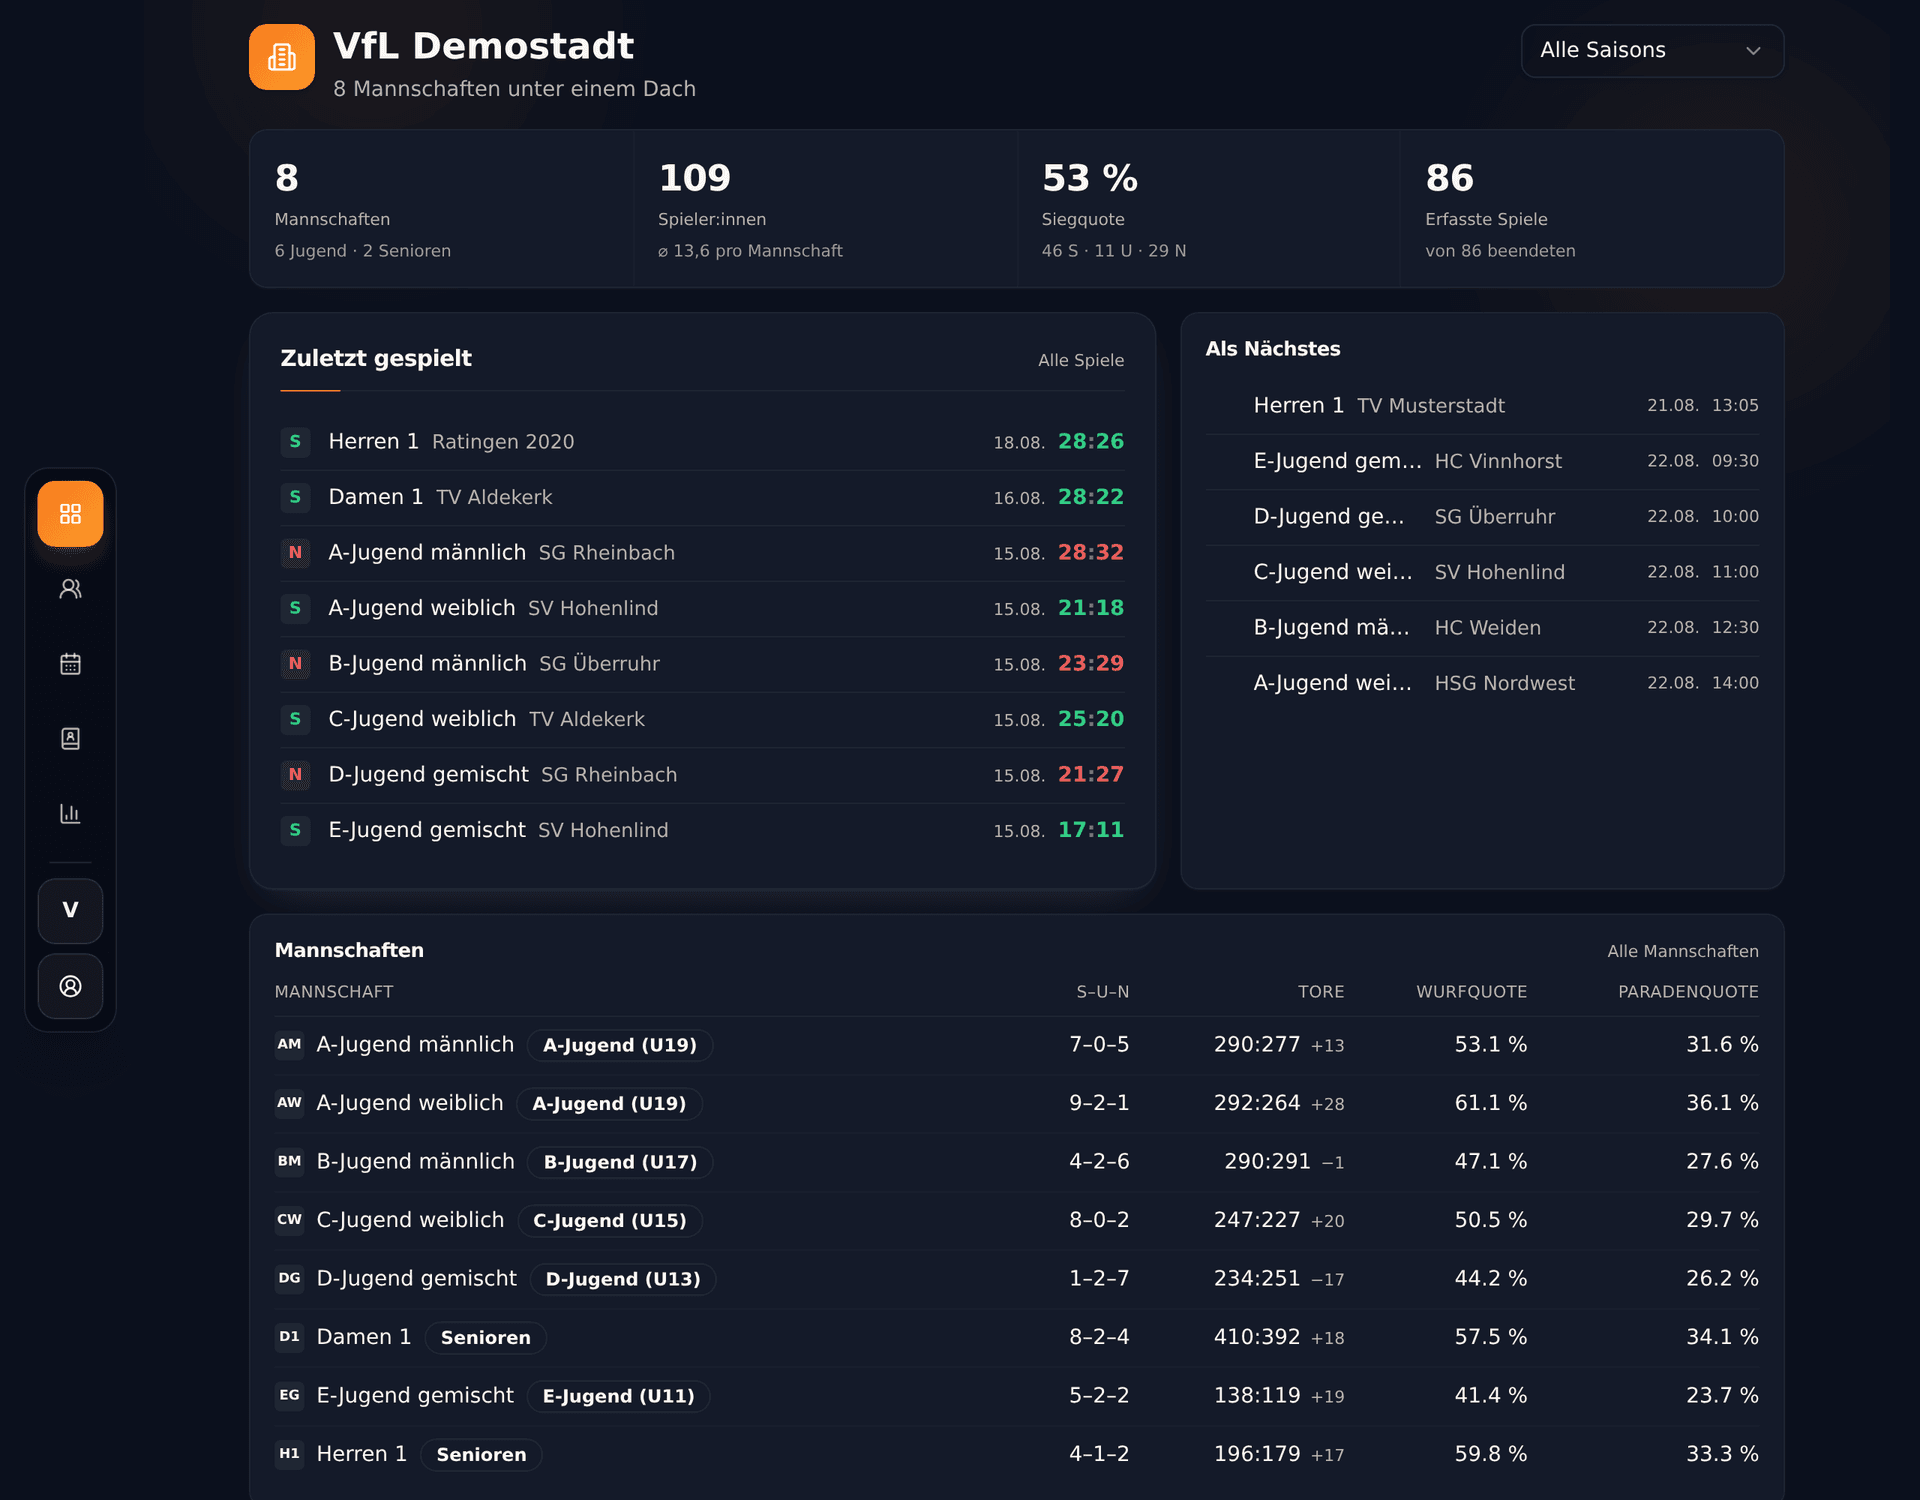Click the S badge for C-Jugend weiblich
Viewport: 1920px width, 1500px height.
(295, 719)
